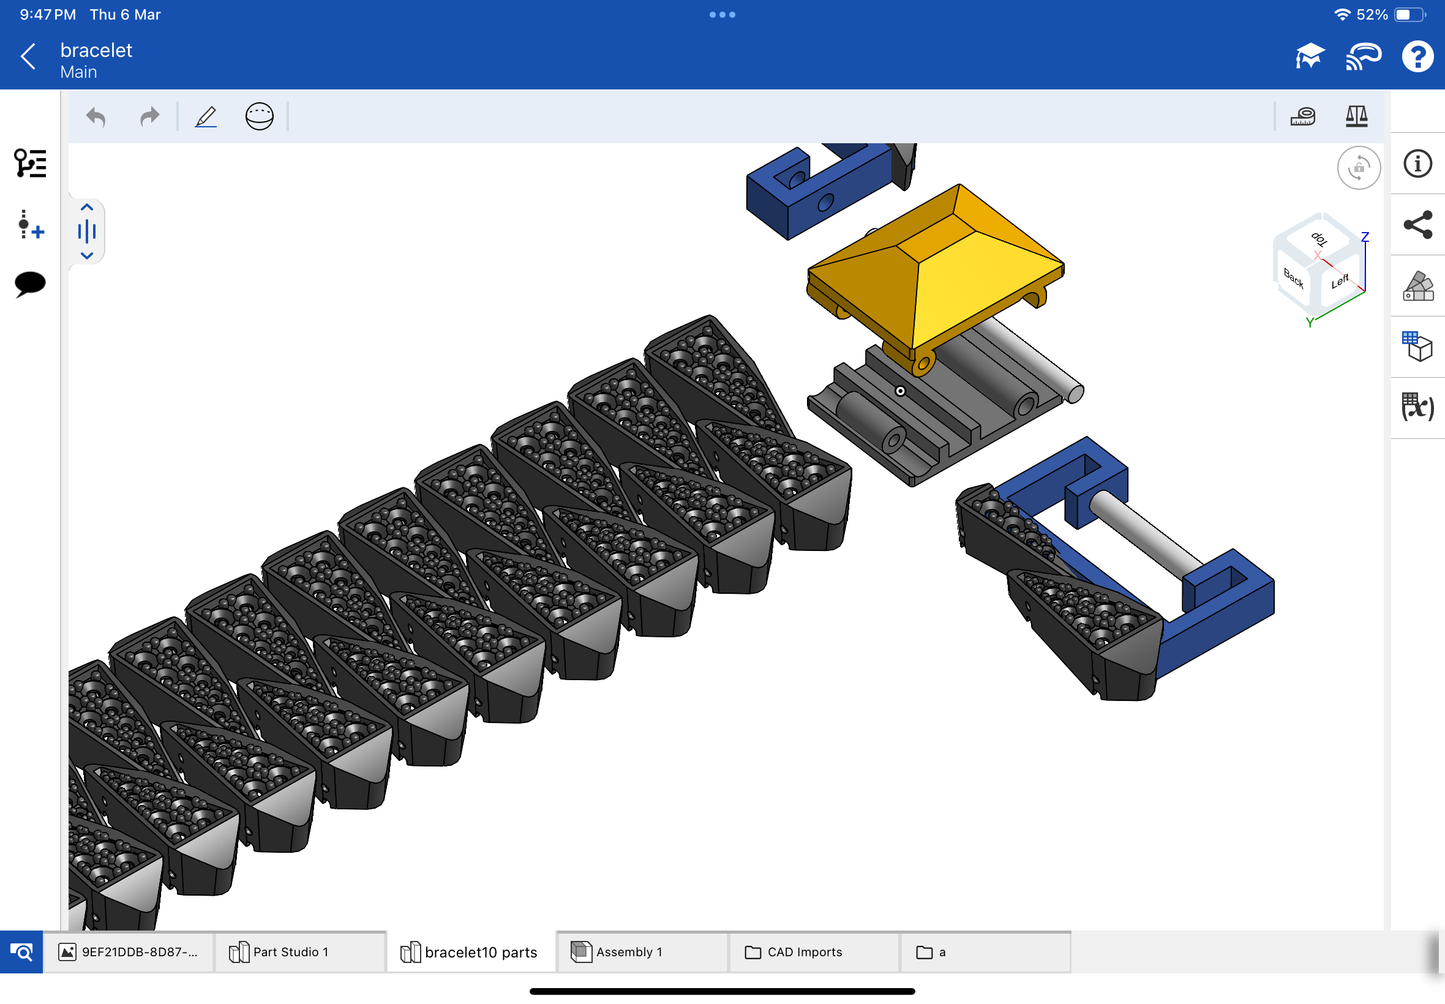The image size is (1445, 1004).
Task: Open the Measure tool
Action: point(1303,117)
